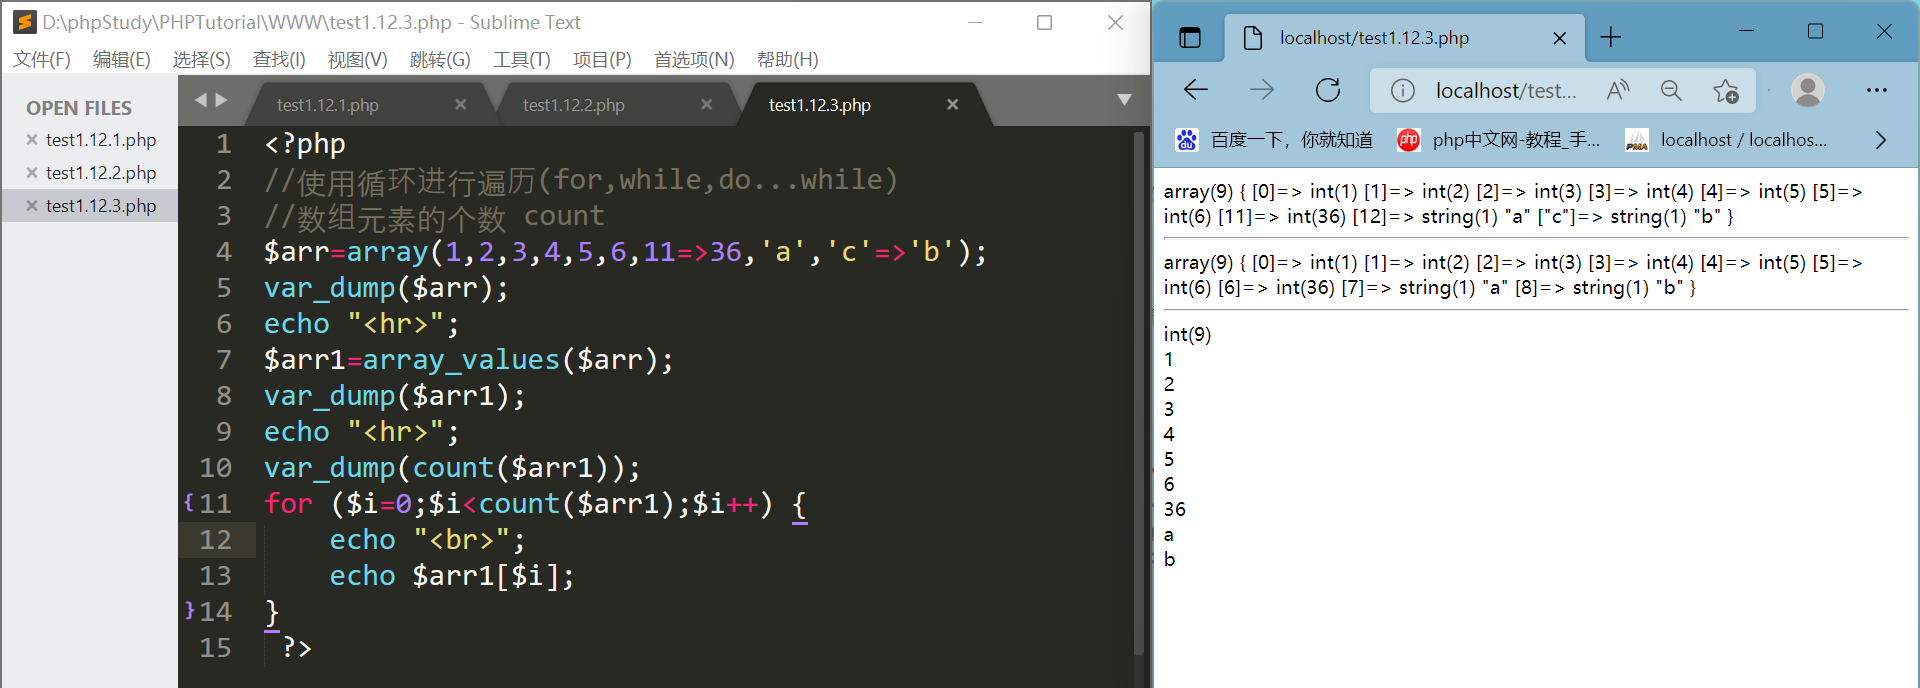Open the 跳转(G) menu
The image size is (1920, 688).
click(x=440, y=59)
